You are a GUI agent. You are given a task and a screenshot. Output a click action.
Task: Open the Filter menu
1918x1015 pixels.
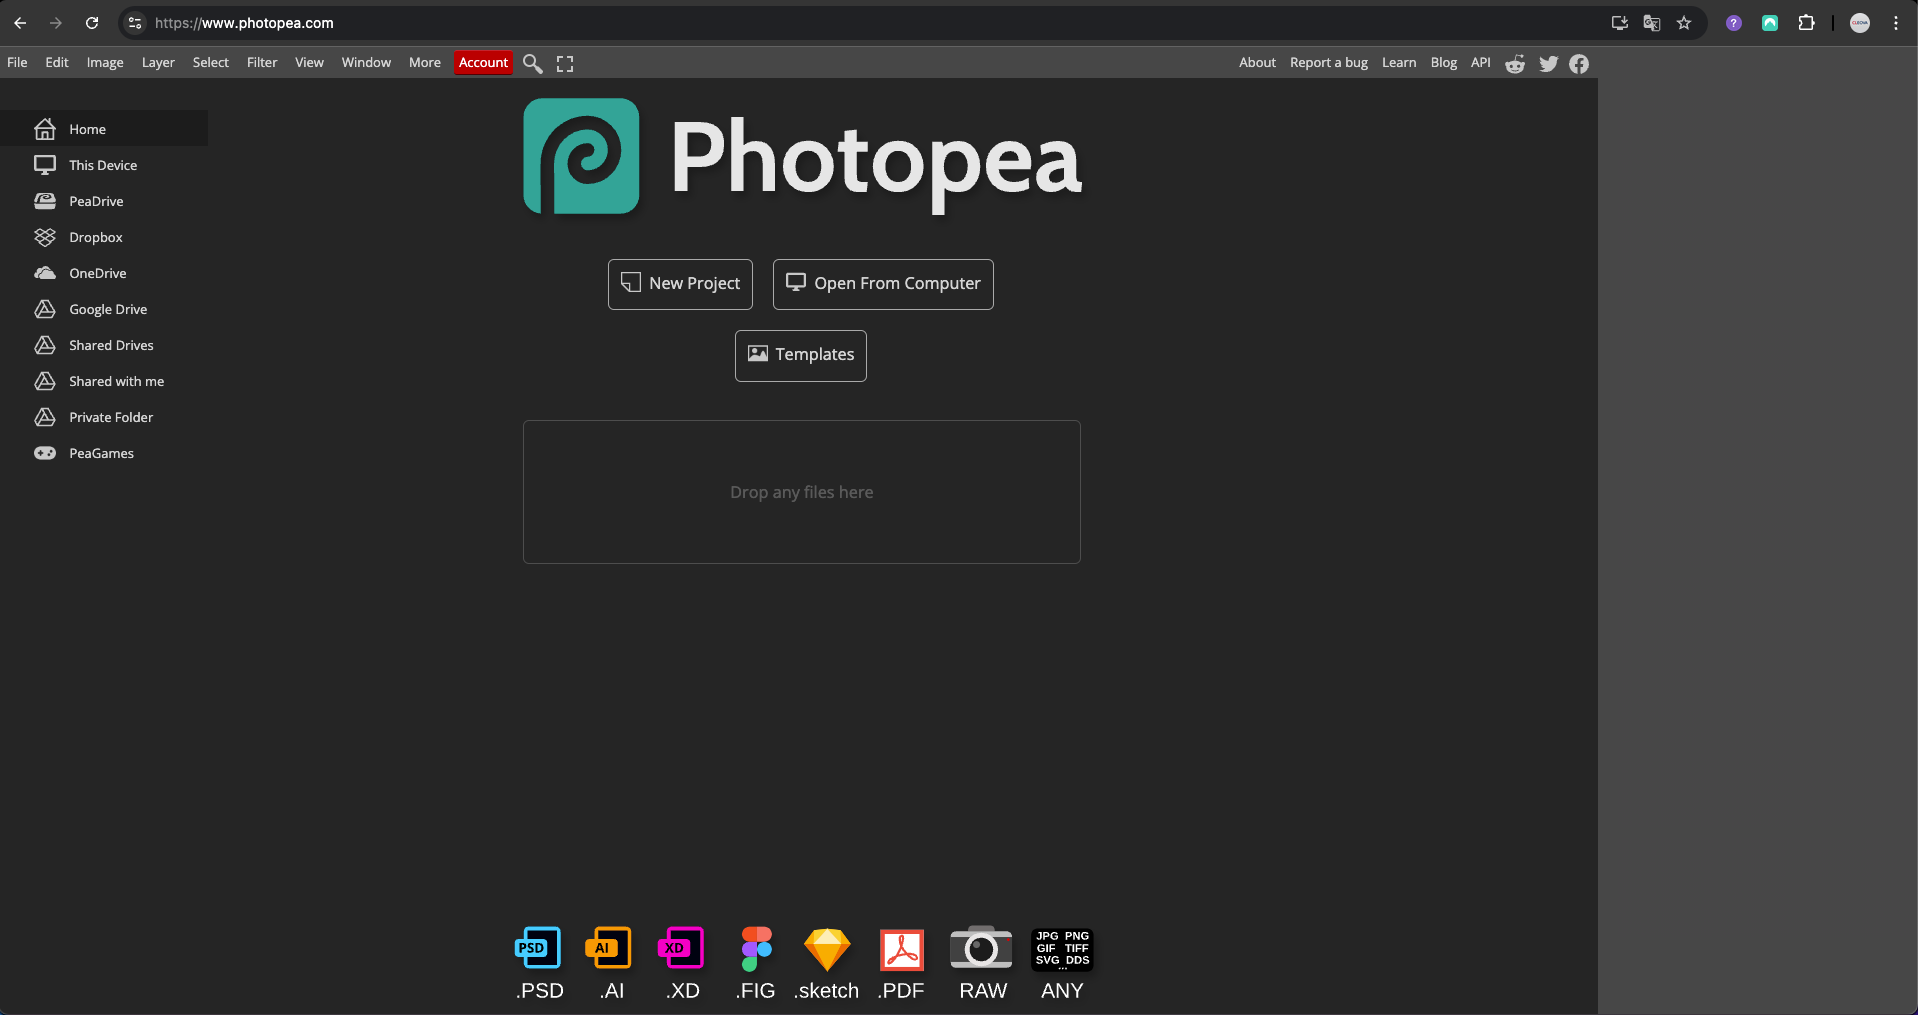tap(262, 62)
